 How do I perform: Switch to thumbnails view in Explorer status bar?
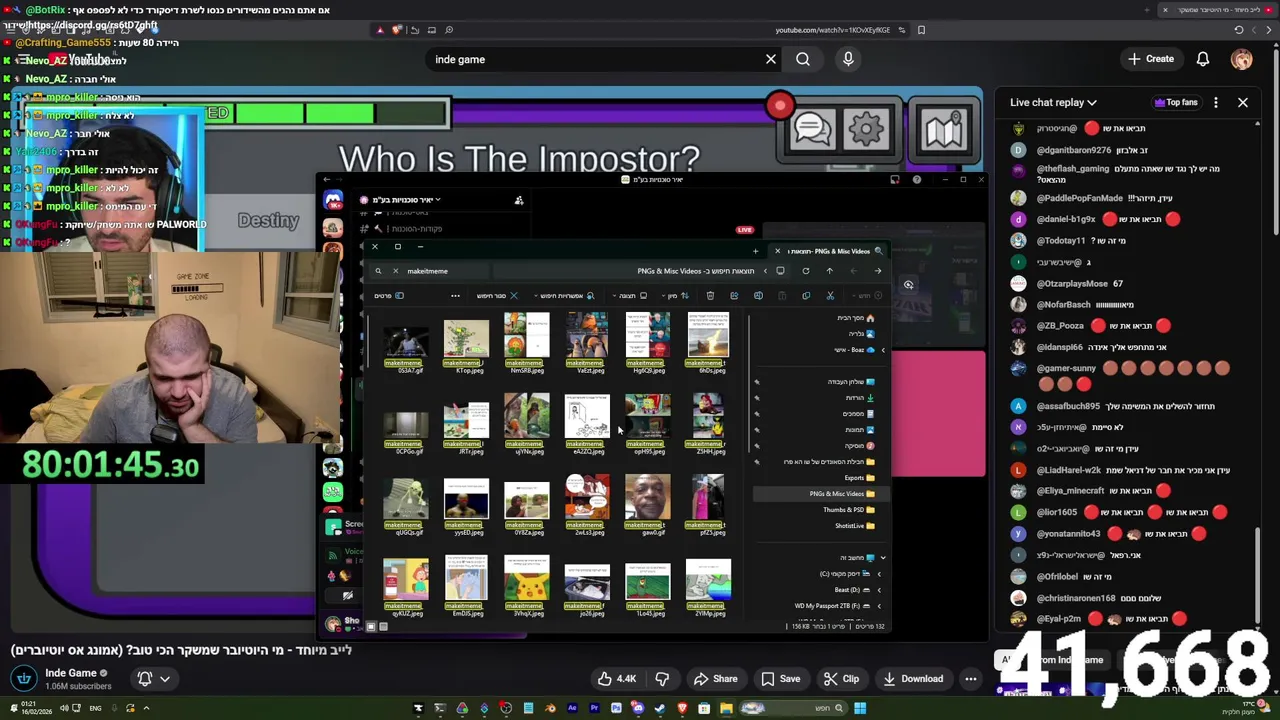[371, 627]
